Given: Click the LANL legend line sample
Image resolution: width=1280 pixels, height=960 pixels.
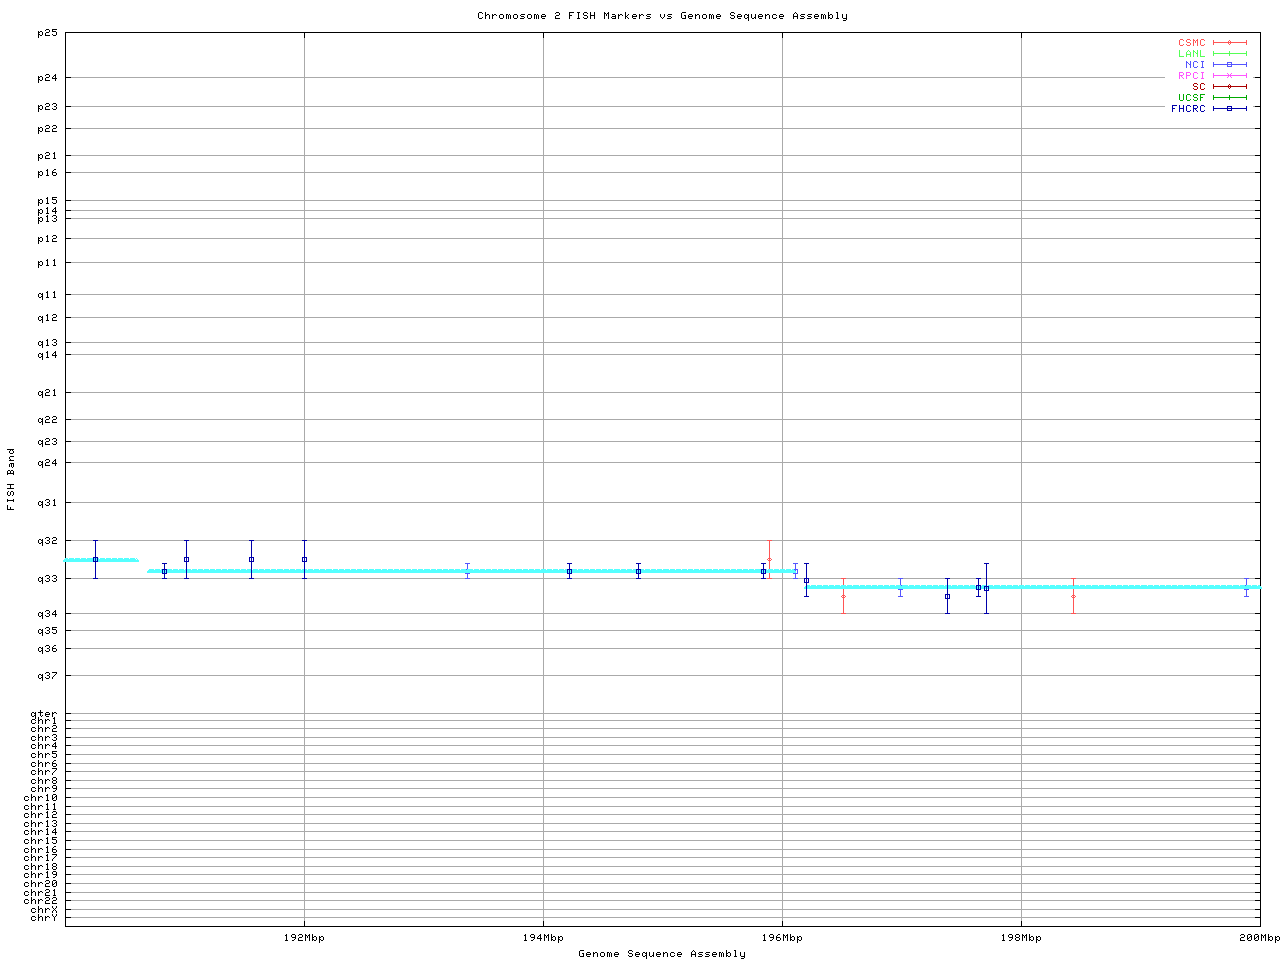Looking at the screenshot, I should [x=1229, y=54].
